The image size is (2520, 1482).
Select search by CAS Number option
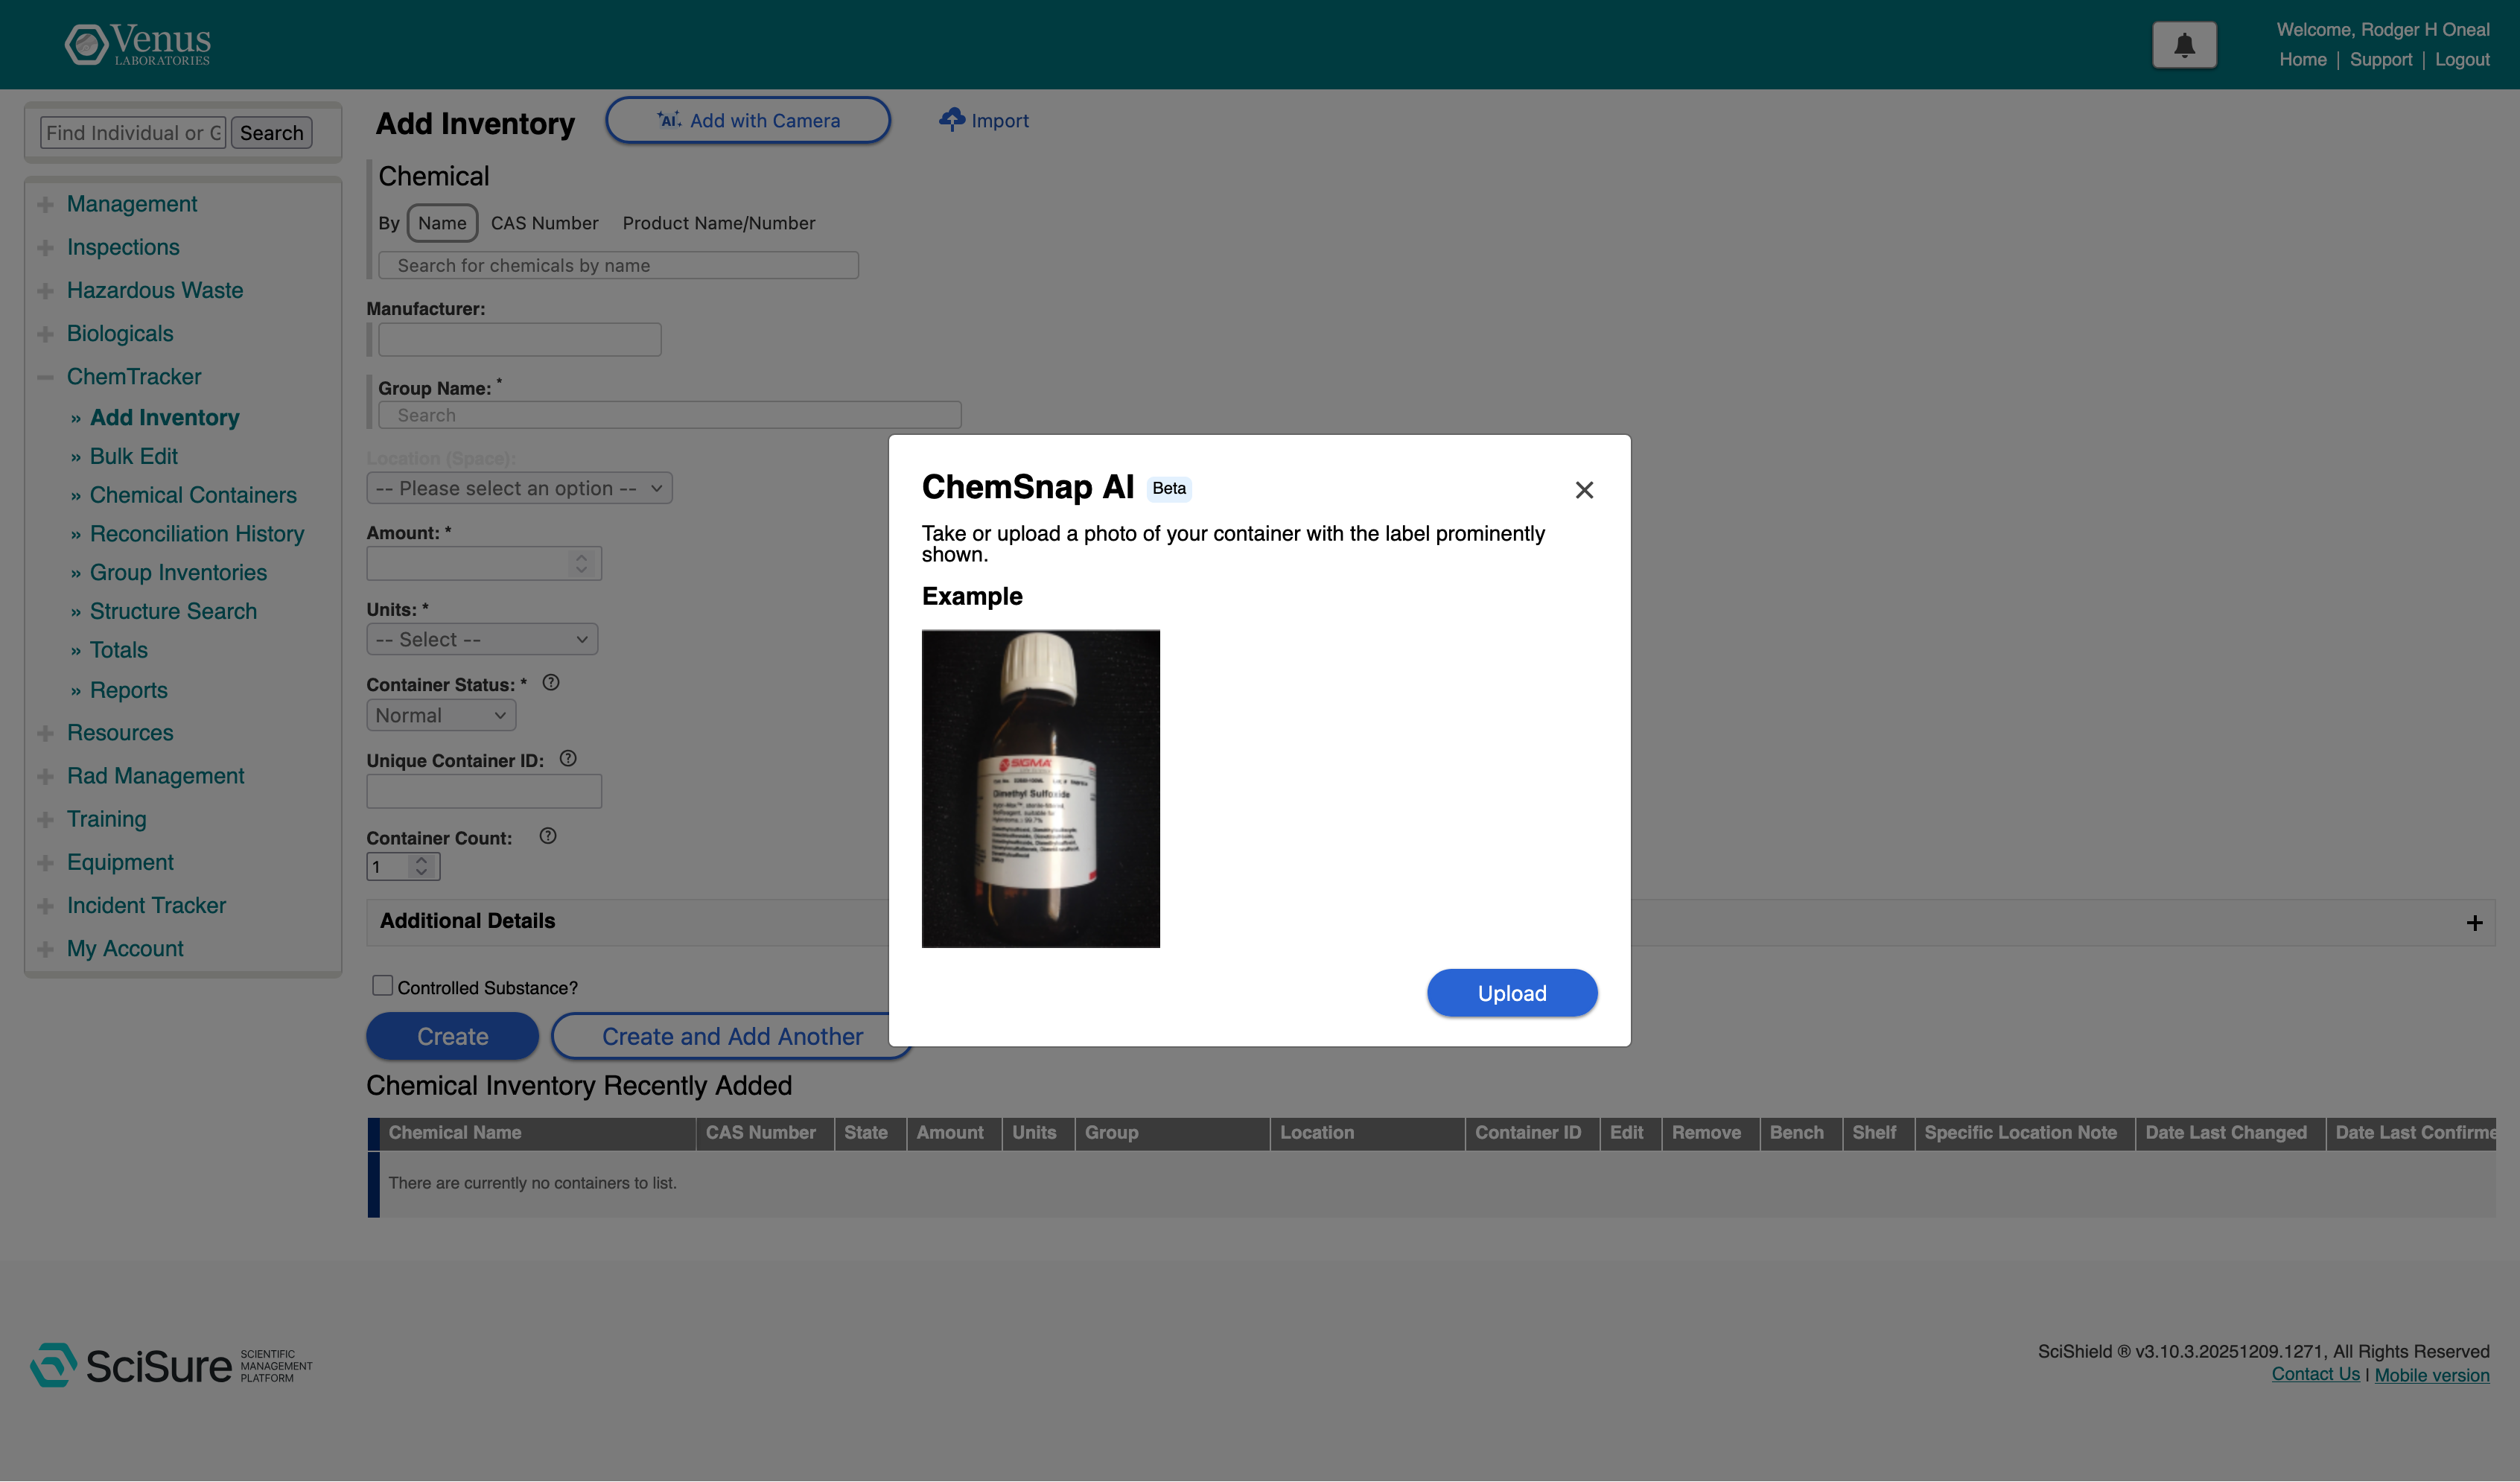click(544, 223)
